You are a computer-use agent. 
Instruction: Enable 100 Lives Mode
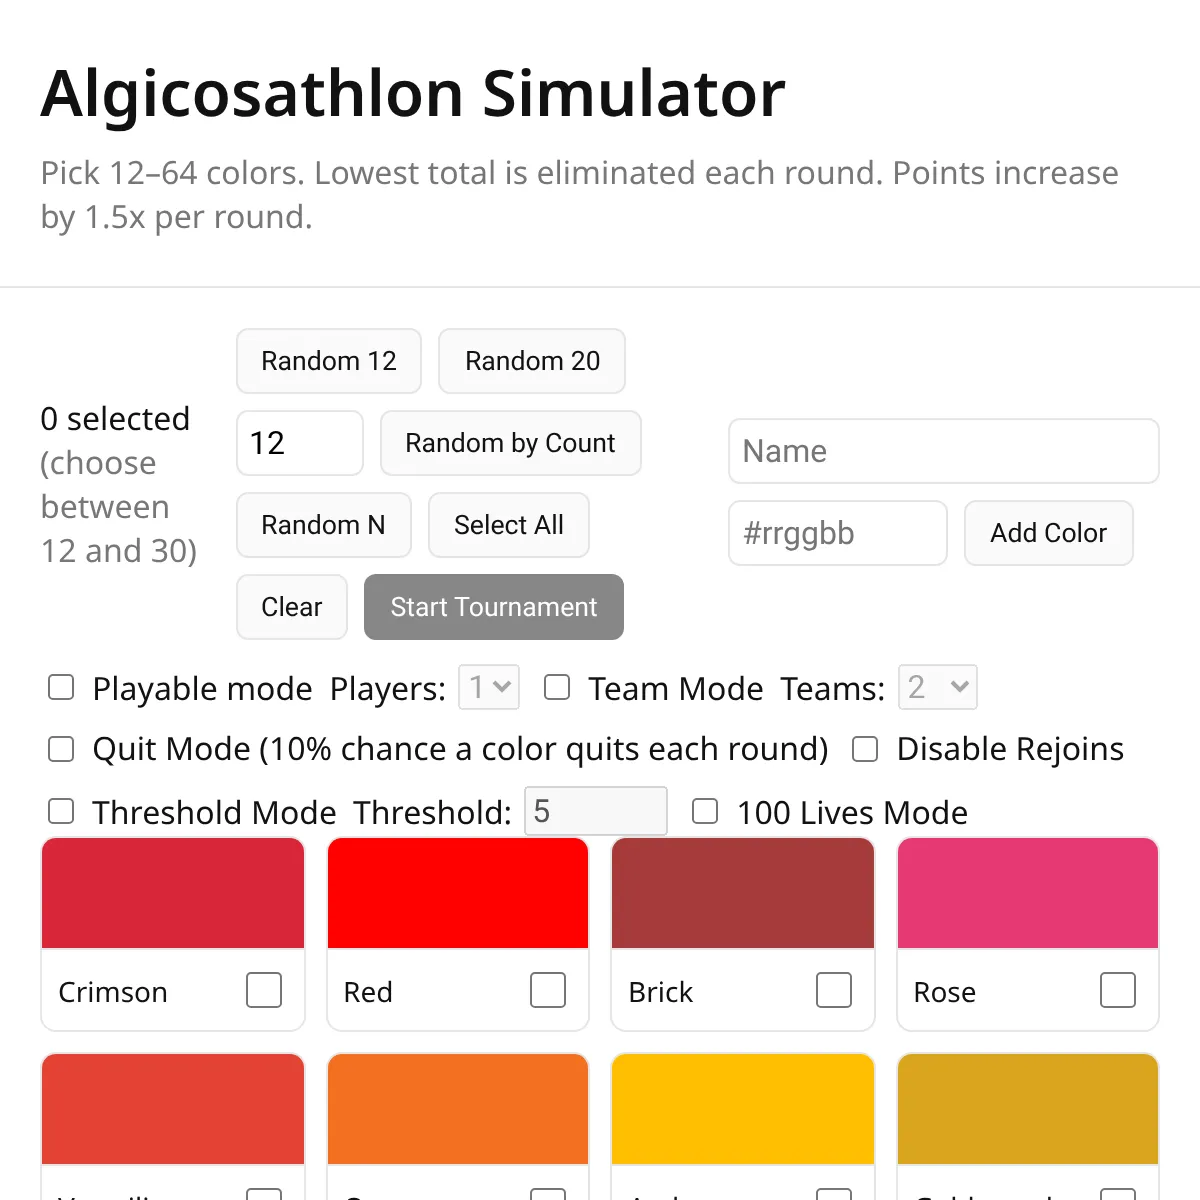pyautogui.click(x=705, y=811)
